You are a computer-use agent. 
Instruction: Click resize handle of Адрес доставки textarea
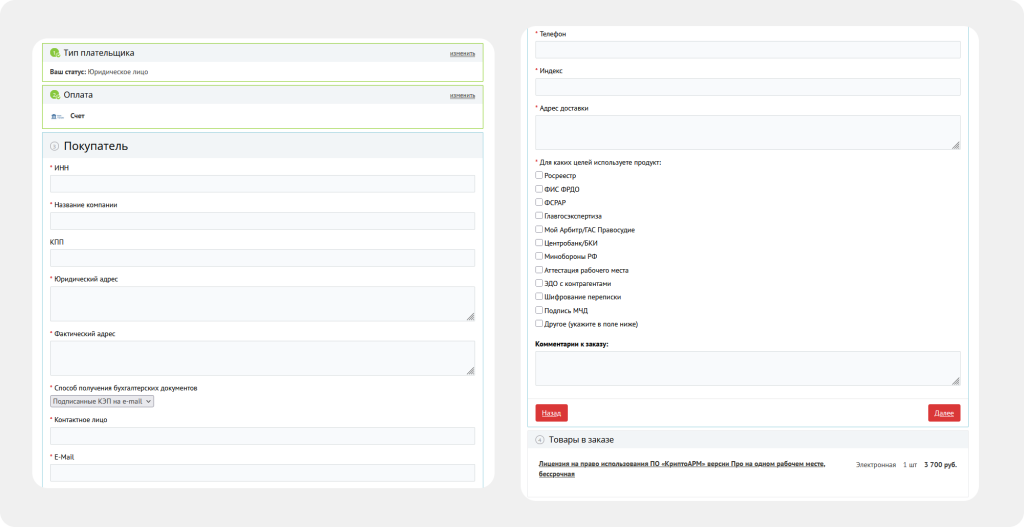[x=955, y=144]
